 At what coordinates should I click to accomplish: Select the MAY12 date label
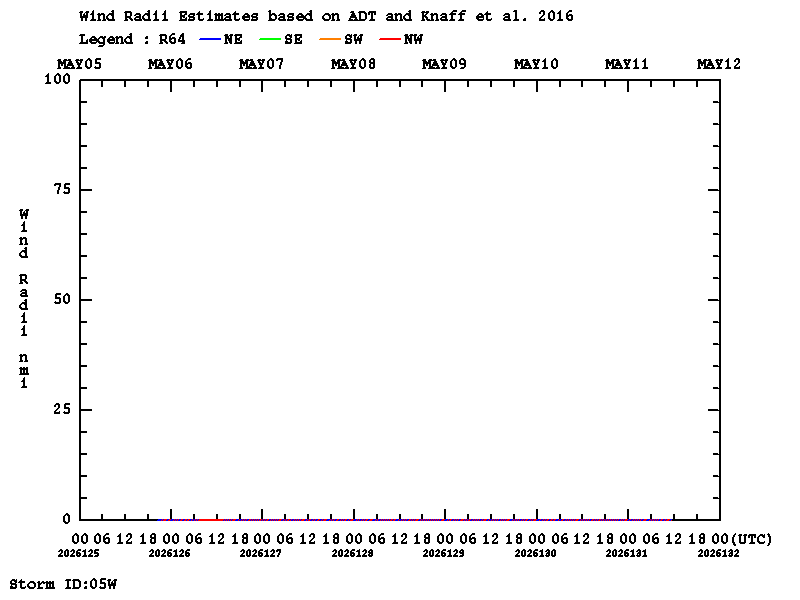pyautogui.click(x=719, y=64)
